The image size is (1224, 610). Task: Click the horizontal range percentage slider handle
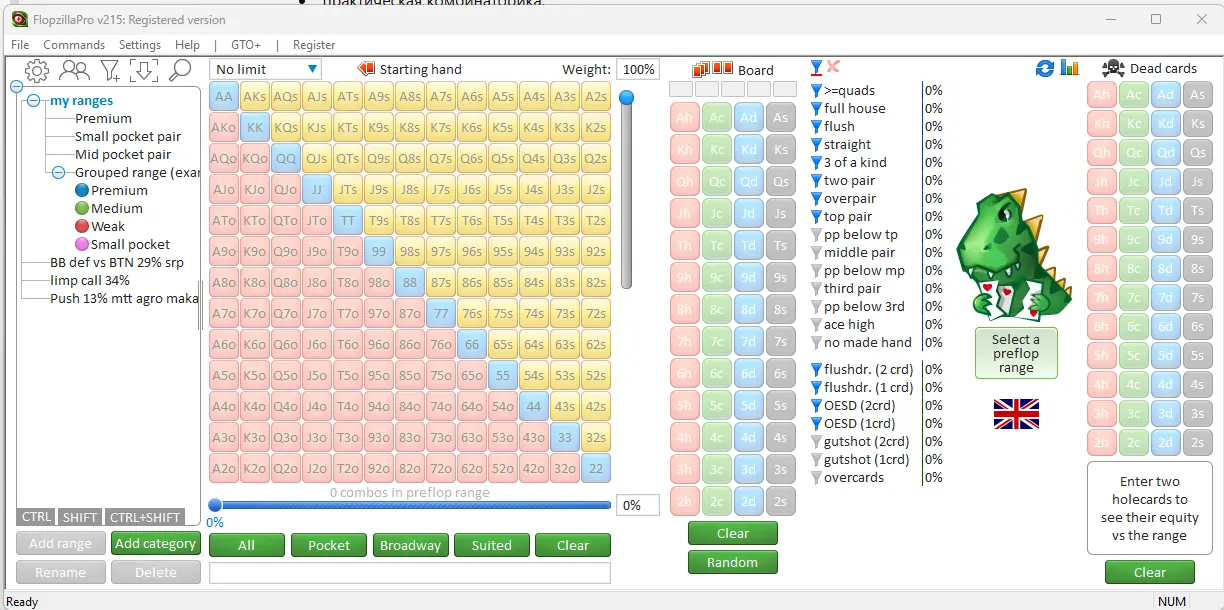215,506
